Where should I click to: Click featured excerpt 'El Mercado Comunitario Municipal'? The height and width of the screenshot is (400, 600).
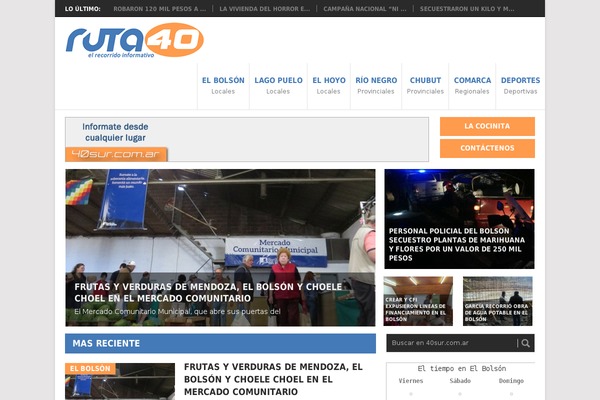177,312
